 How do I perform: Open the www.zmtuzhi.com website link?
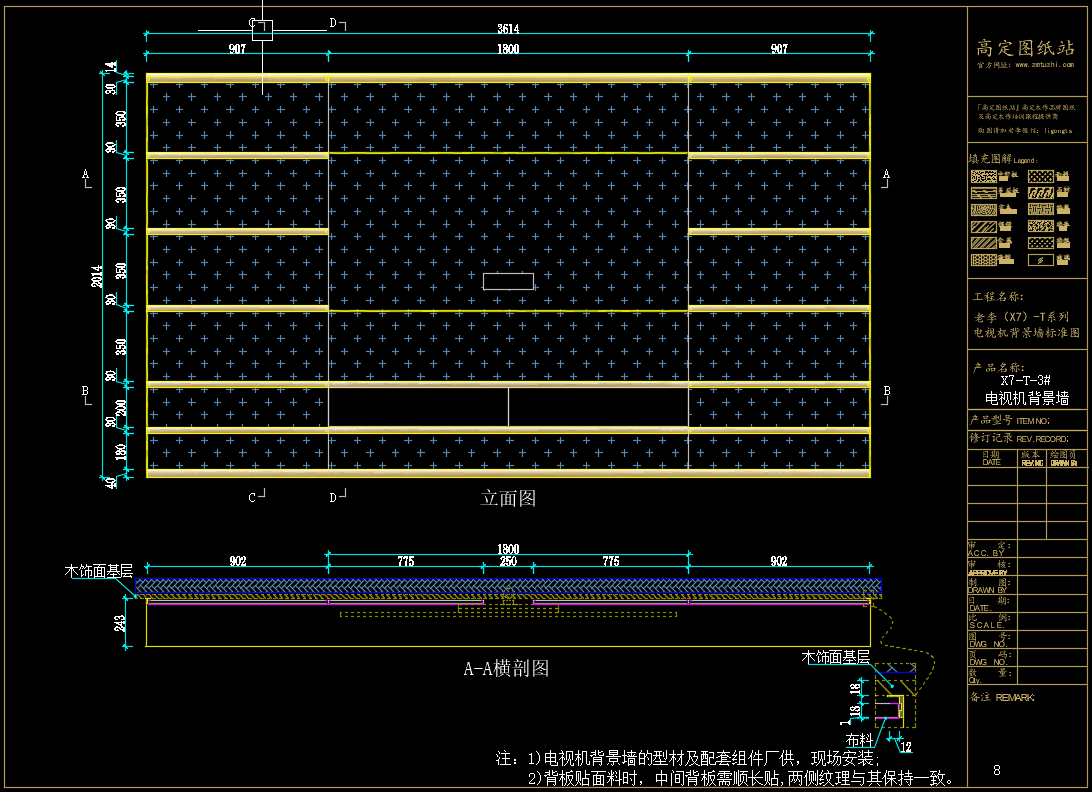1044,64
